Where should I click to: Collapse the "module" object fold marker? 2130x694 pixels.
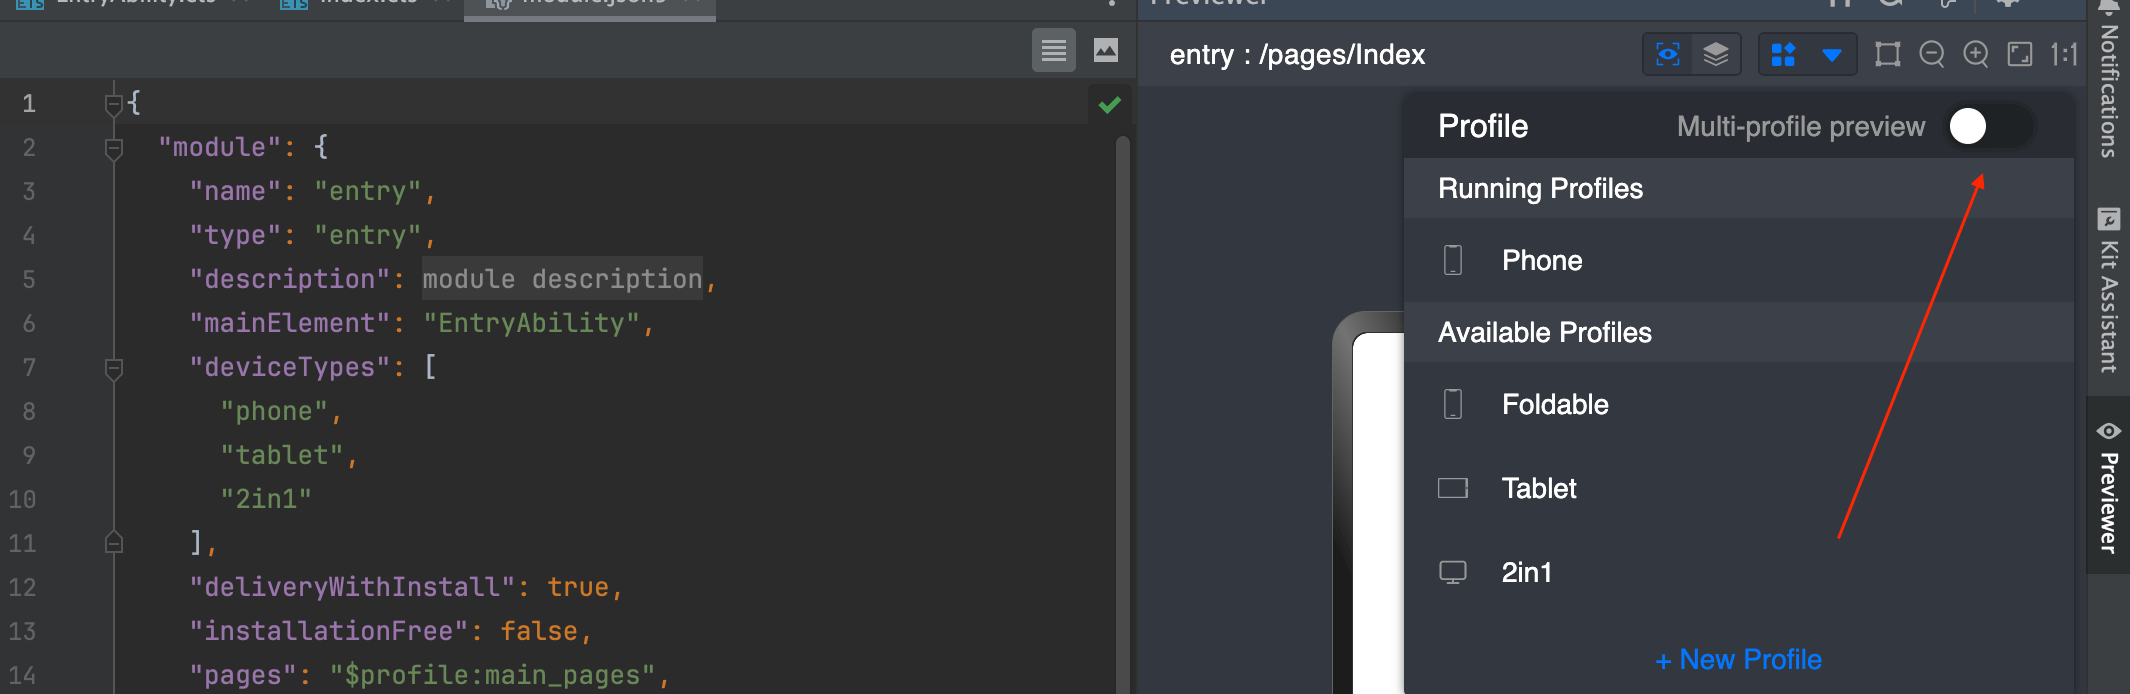pyautogui.click(x=114, y=148)
